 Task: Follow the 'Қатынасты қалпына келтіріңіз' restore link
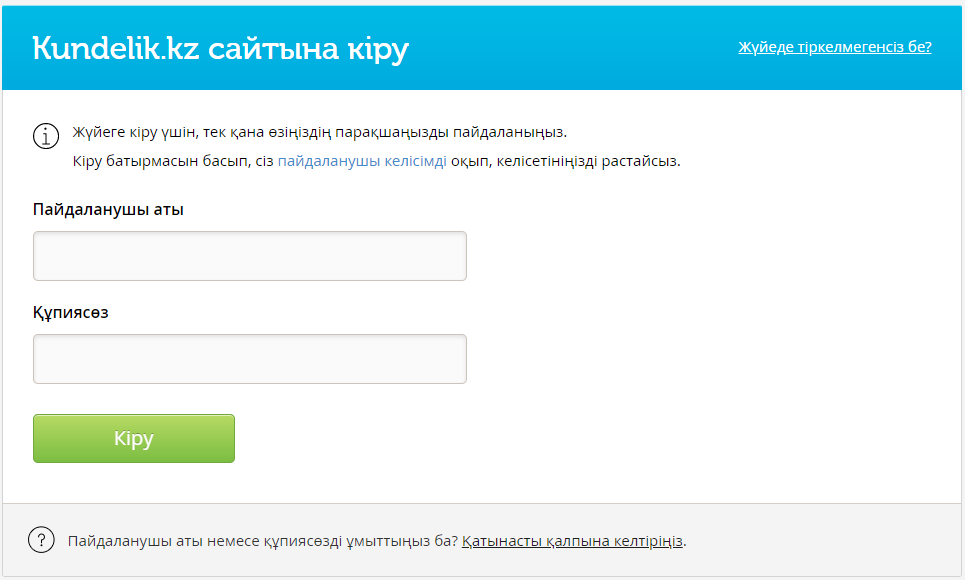click(572, 541)
